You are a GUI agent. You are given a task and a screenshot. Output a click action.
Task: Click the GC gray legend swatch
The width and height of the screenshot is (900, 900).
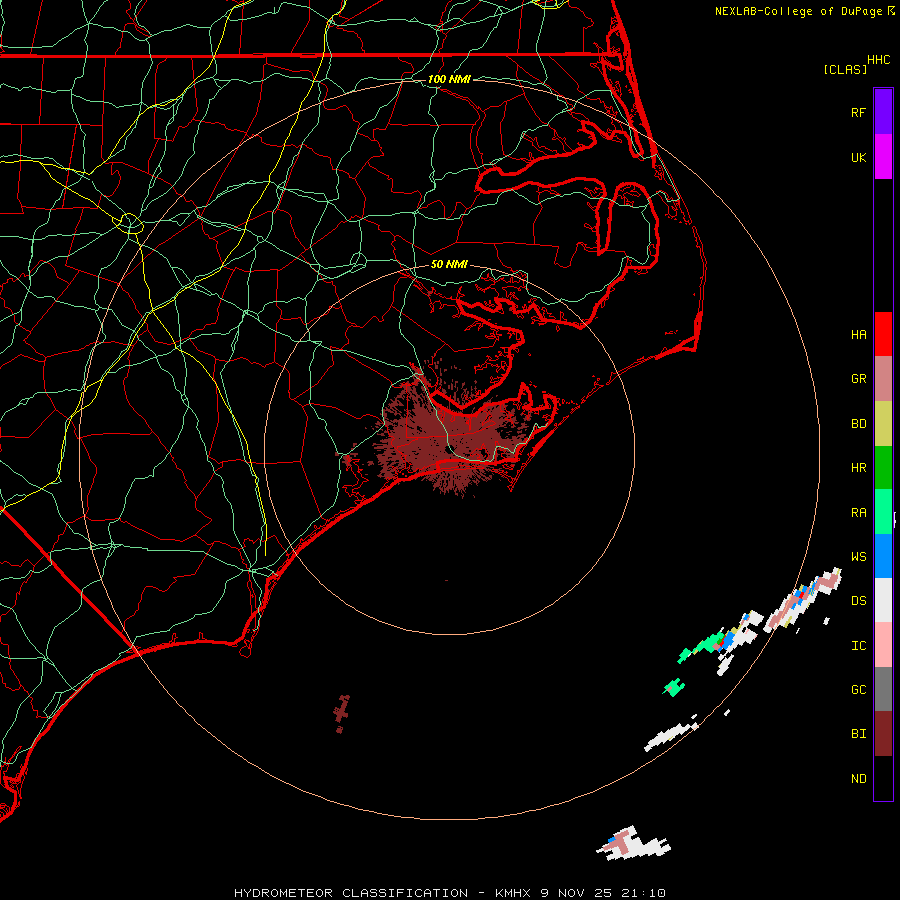883,689
